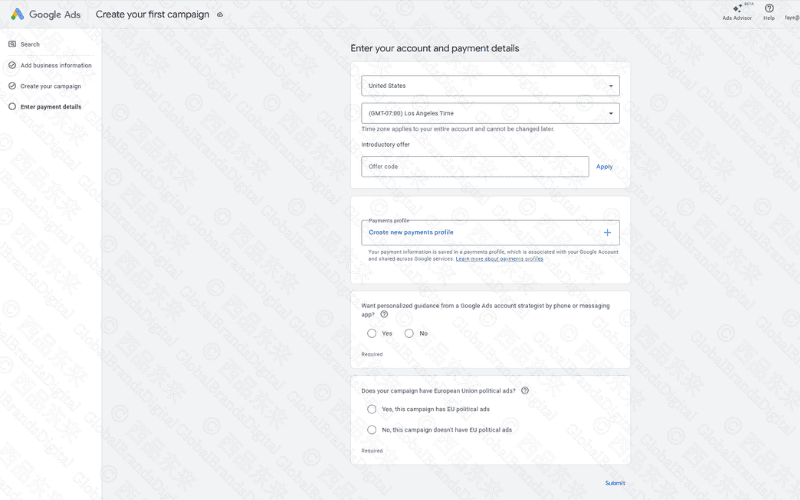
Task: Go to Add business information step
Action: coord(55,65)
